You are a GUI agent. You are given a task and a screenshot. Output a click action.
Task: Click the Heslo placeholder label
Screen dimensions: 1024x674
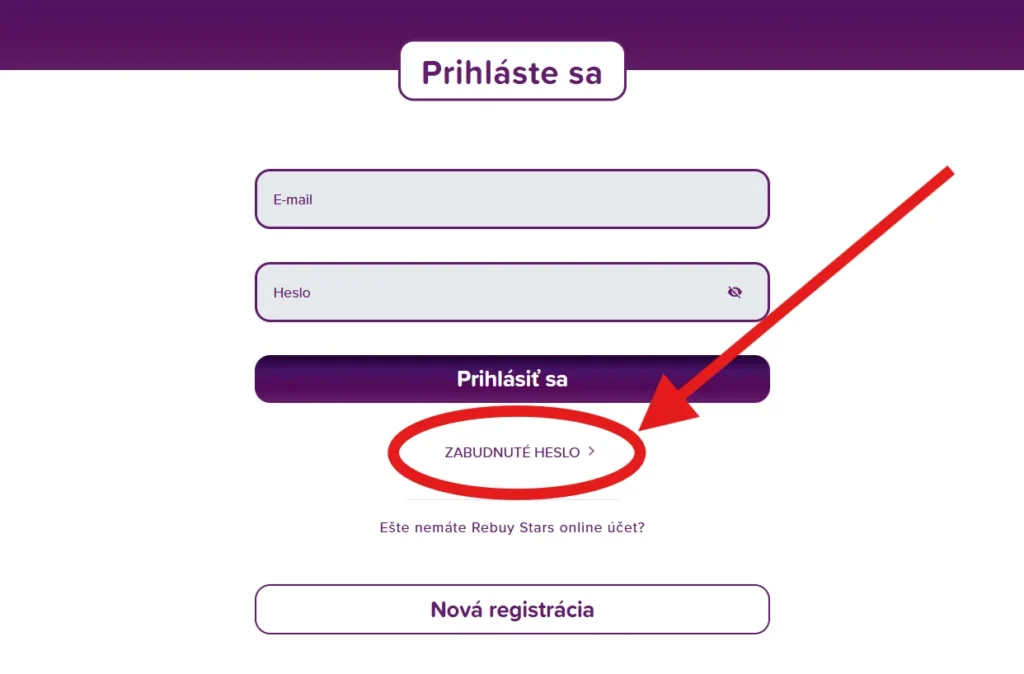pyautogui.click(x=292, y=293)
